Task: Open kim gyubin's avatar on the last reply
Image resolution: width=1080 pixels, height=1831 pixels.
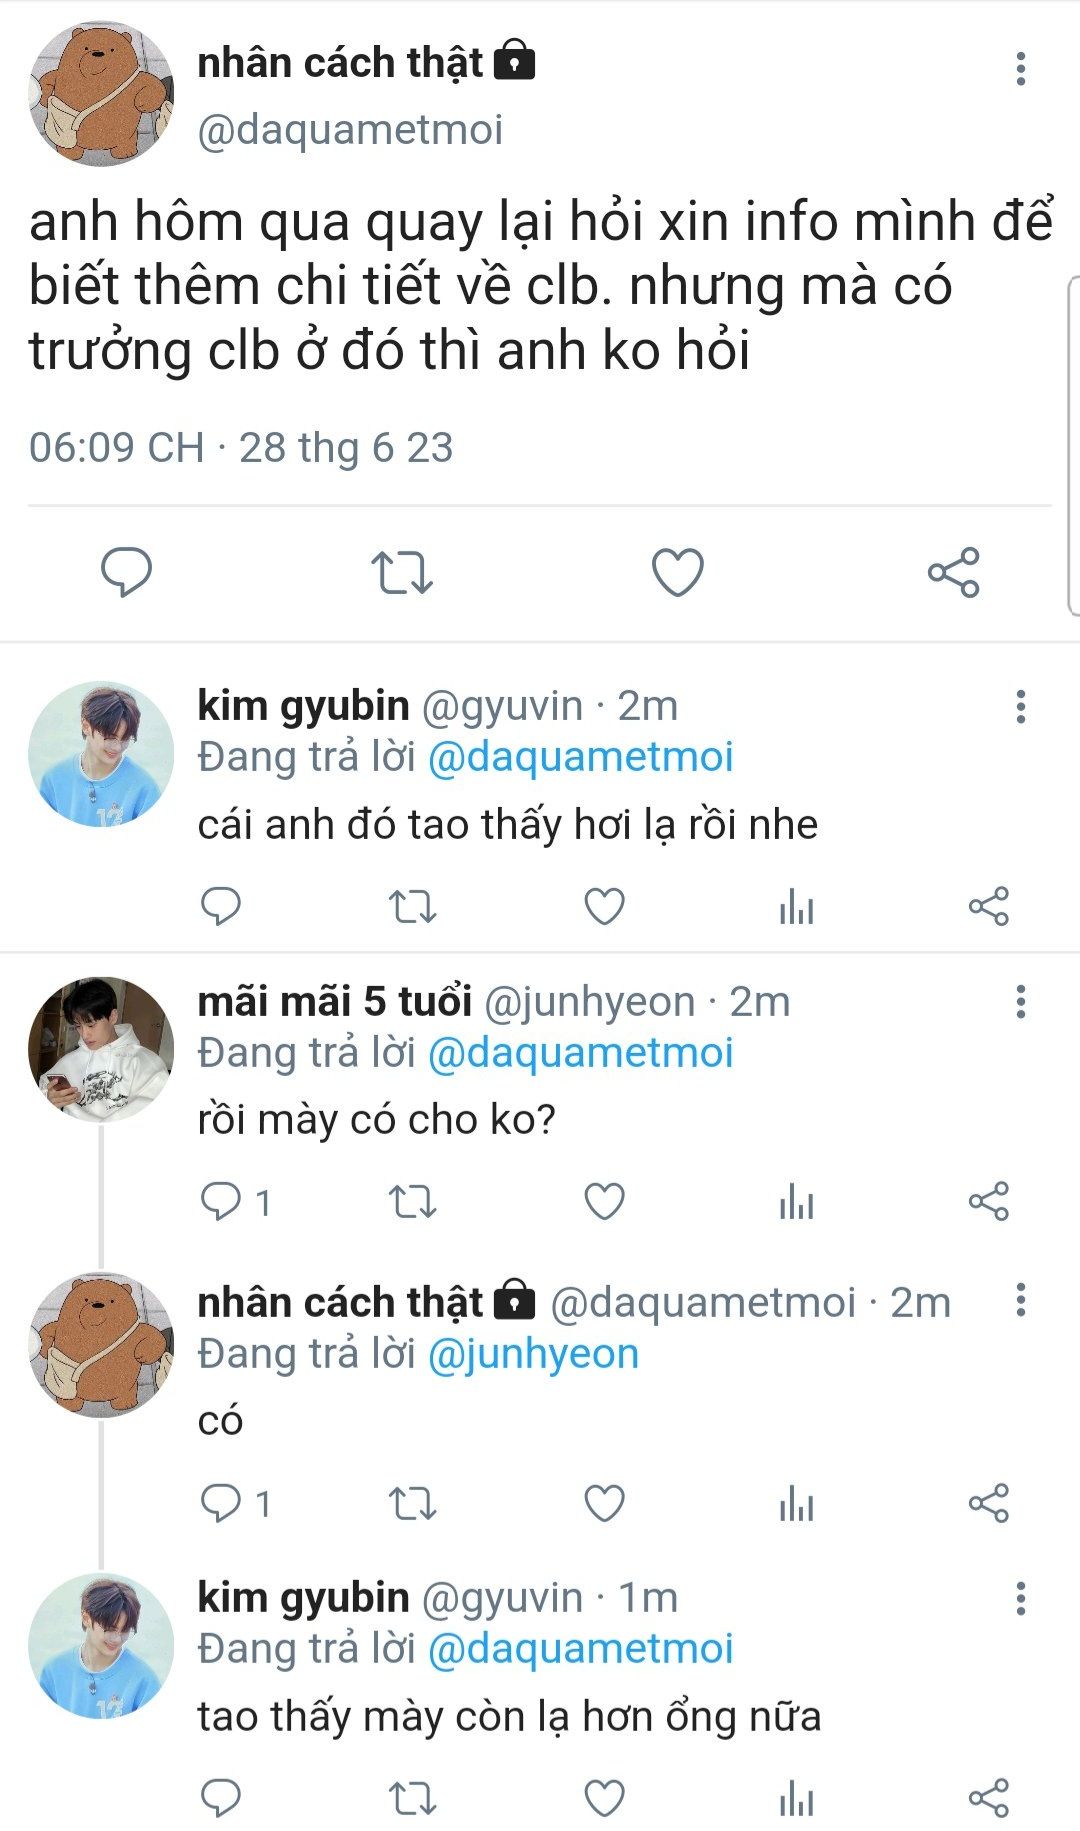Action: pos(100,1645)
